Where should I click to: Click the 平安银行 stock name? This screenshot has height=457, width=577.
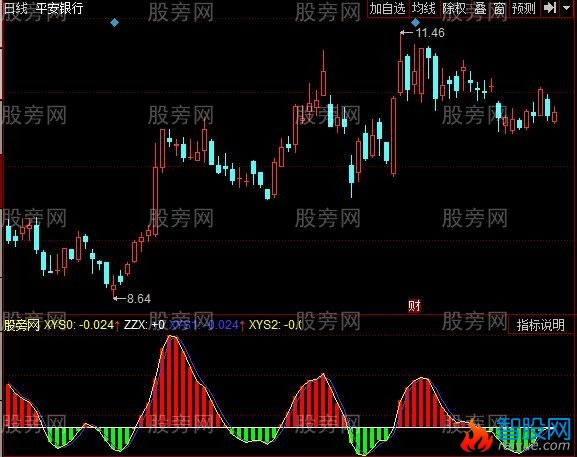59,8
